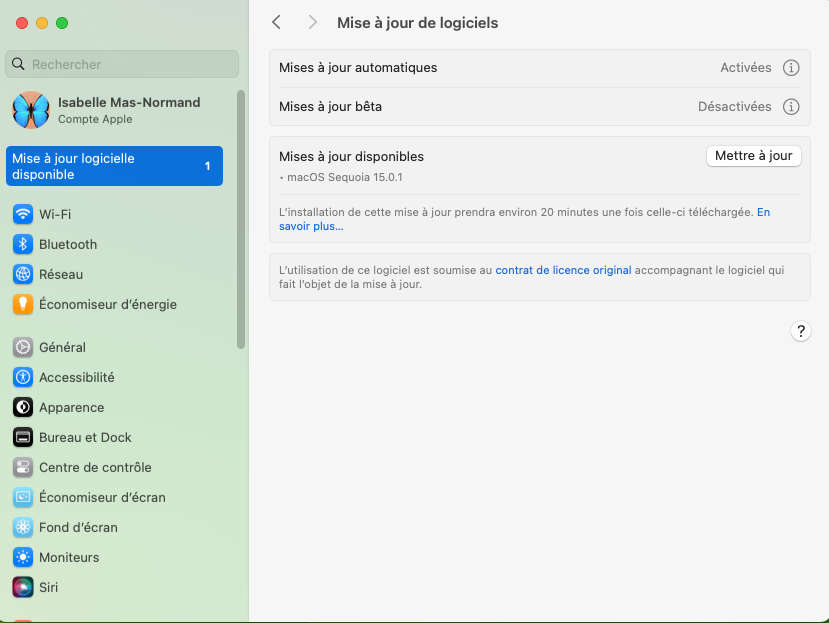The image size is (829, 623).
Task: Minimize window with the yellow button
Action: (42, 23)
